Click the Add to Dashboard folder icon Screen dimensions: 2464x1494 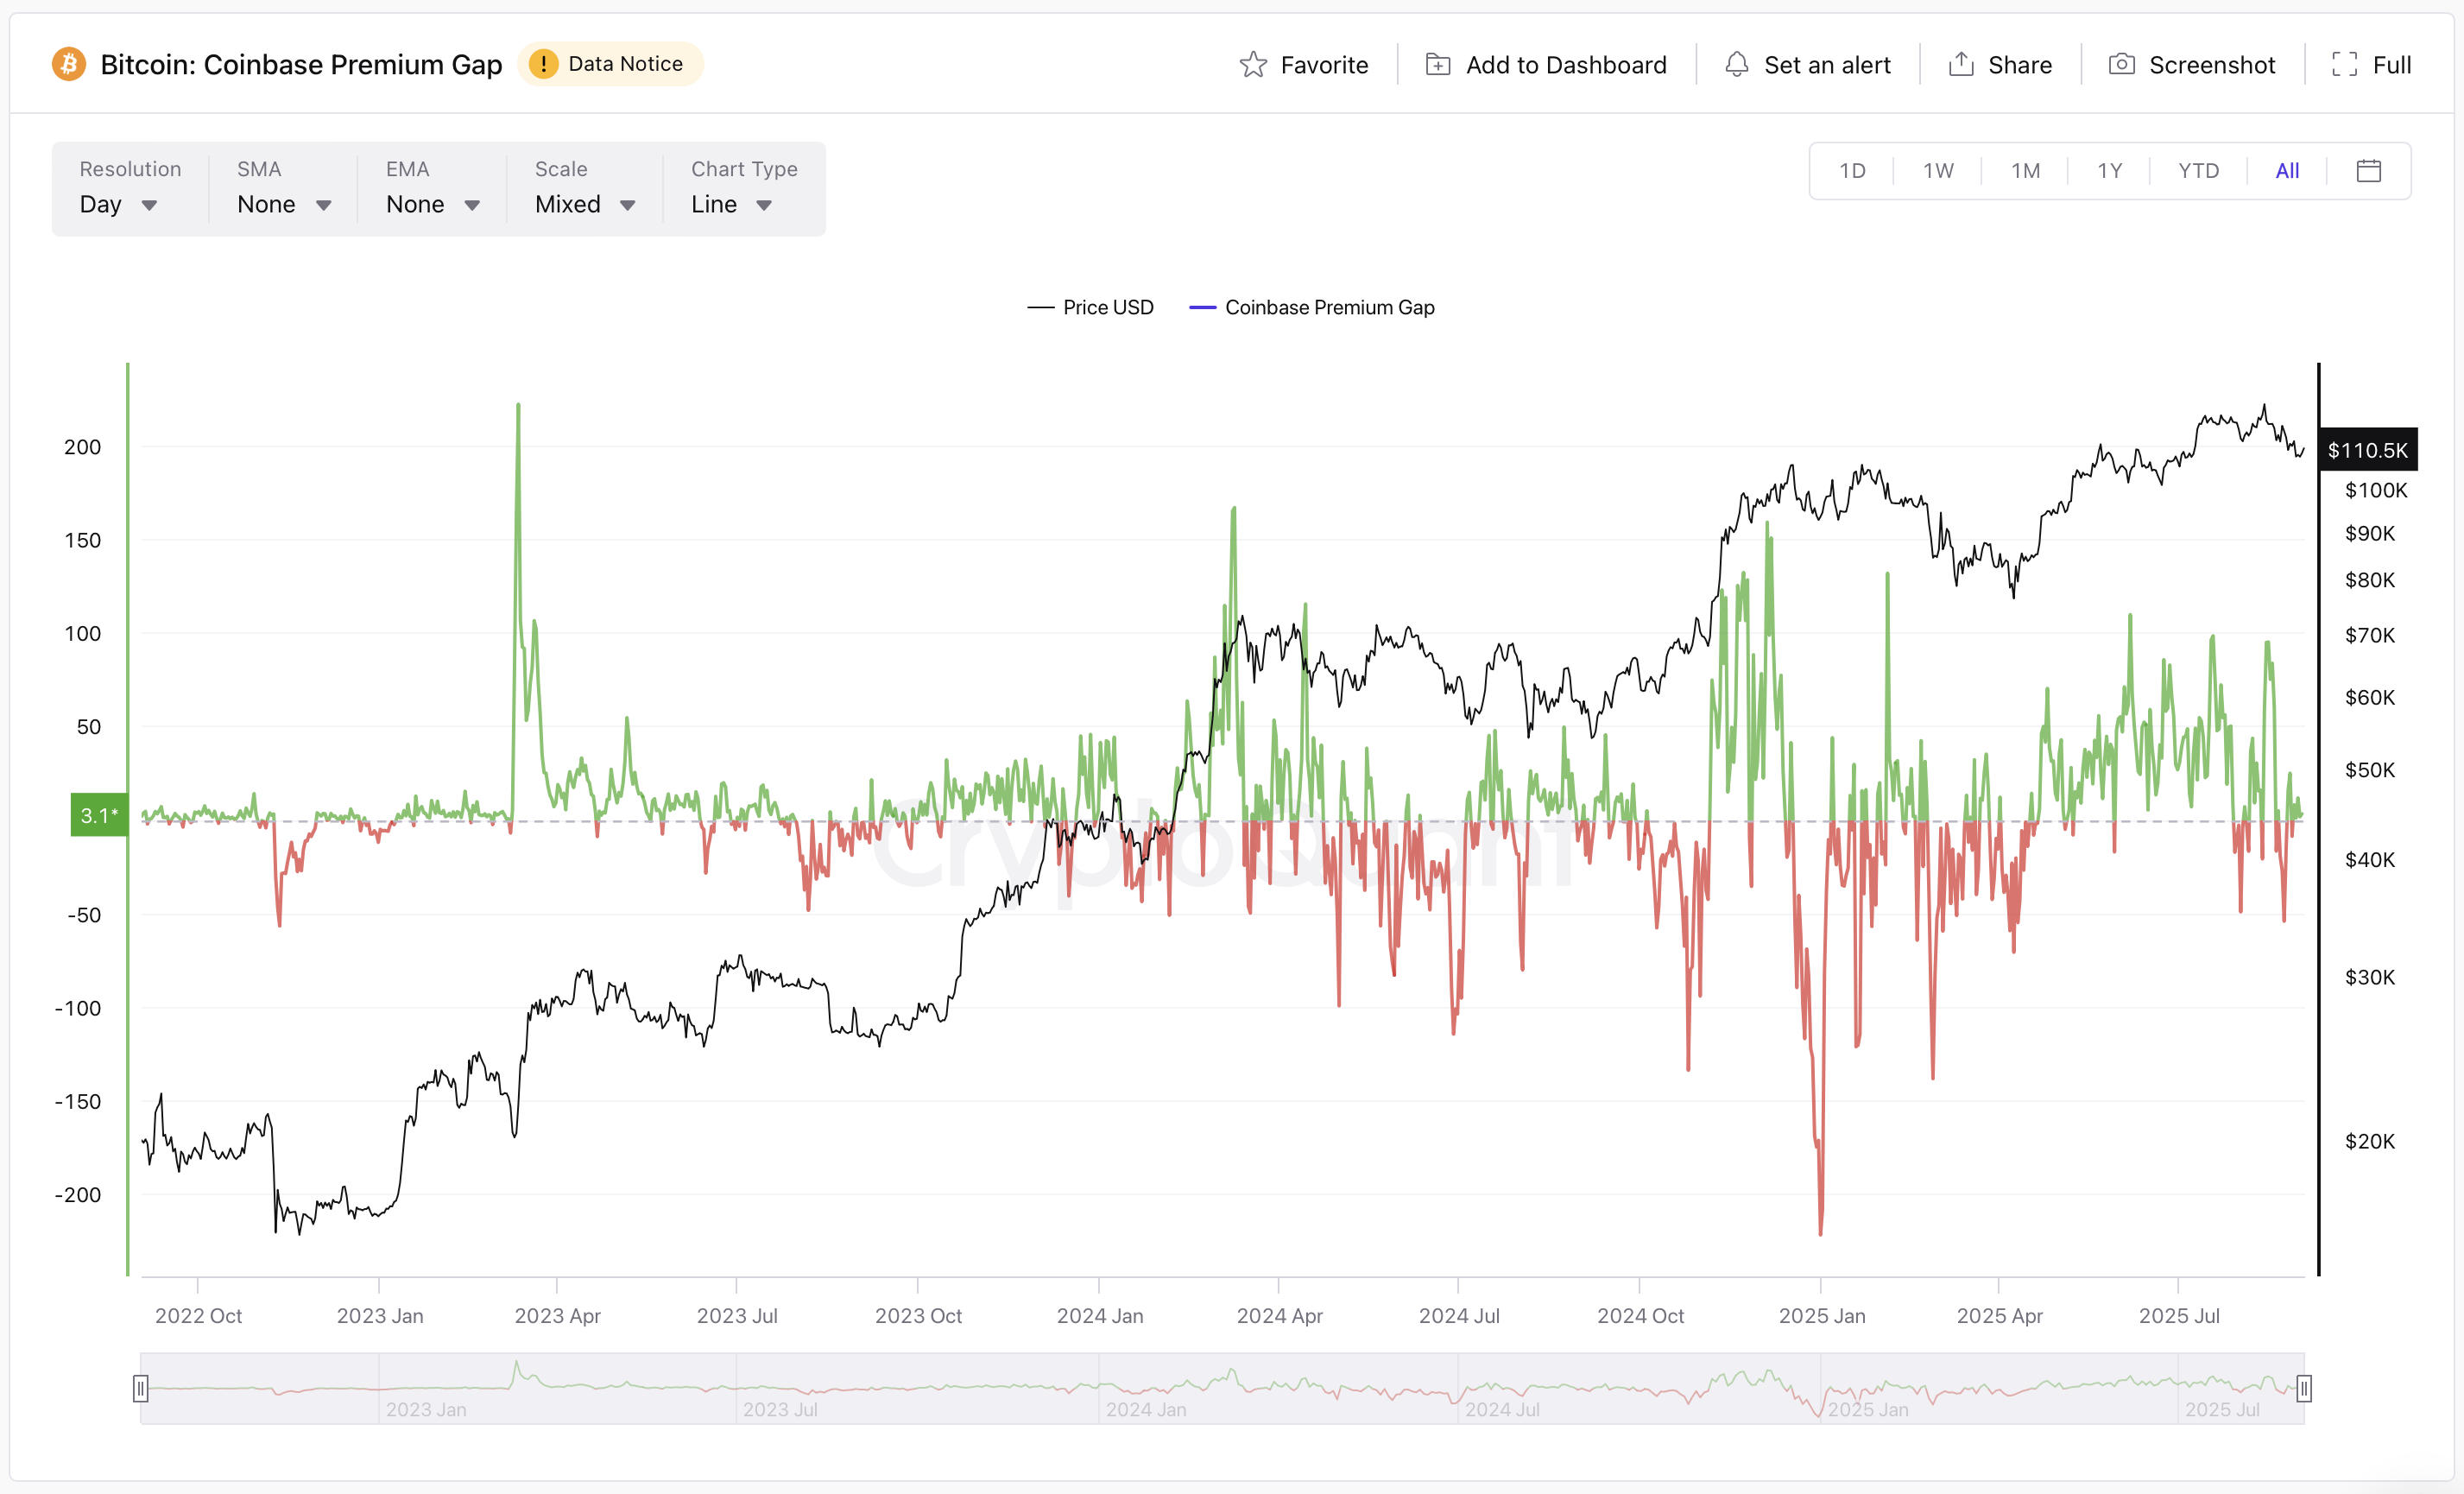[x=1437, y=65]
